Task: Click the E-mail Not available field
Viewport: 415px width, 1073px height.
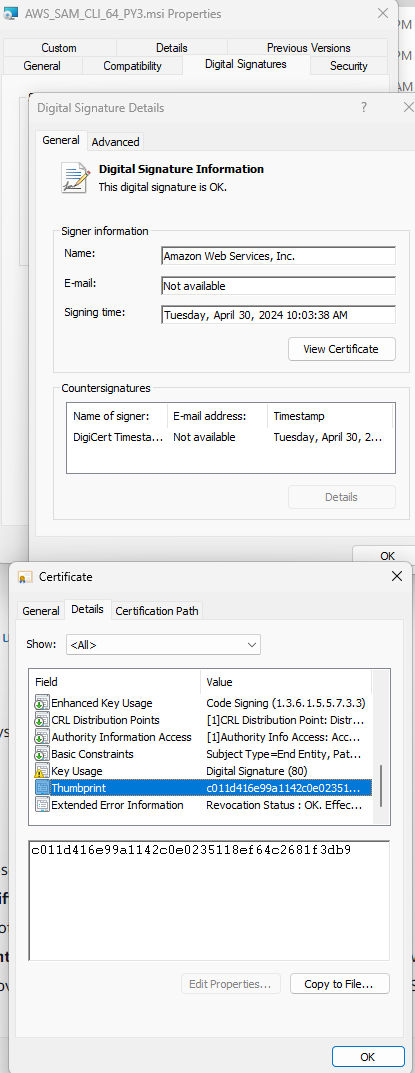Action: coord(279,285)
